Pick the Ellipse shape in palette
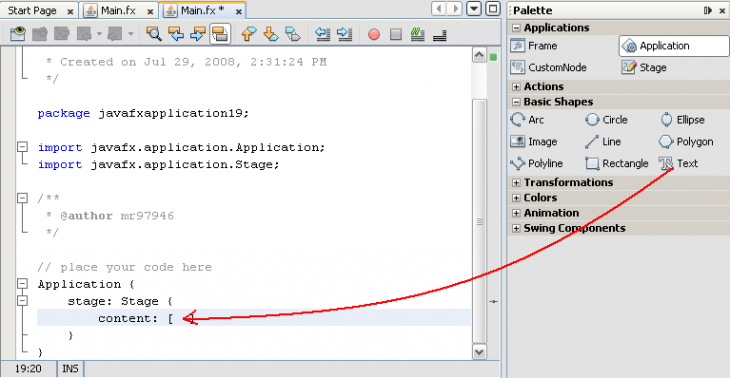 point(683,120)
